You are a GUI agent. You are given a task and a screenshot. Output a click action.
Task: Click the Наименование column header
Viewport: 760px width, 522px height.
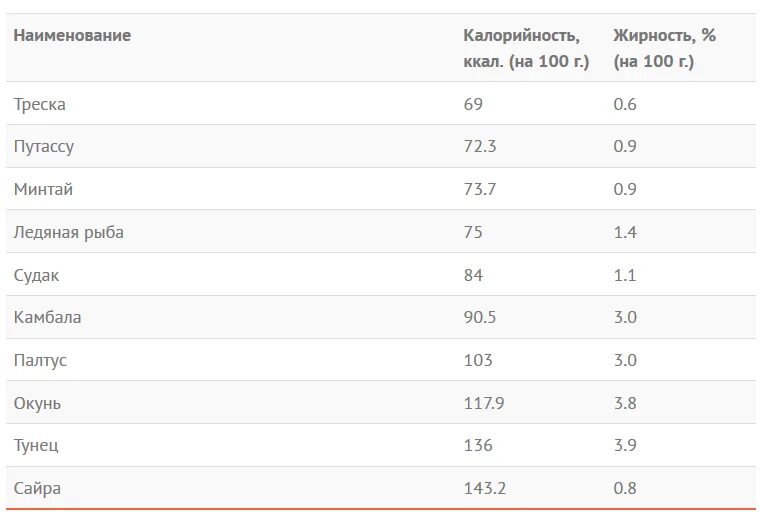click(x=72, y=35)
